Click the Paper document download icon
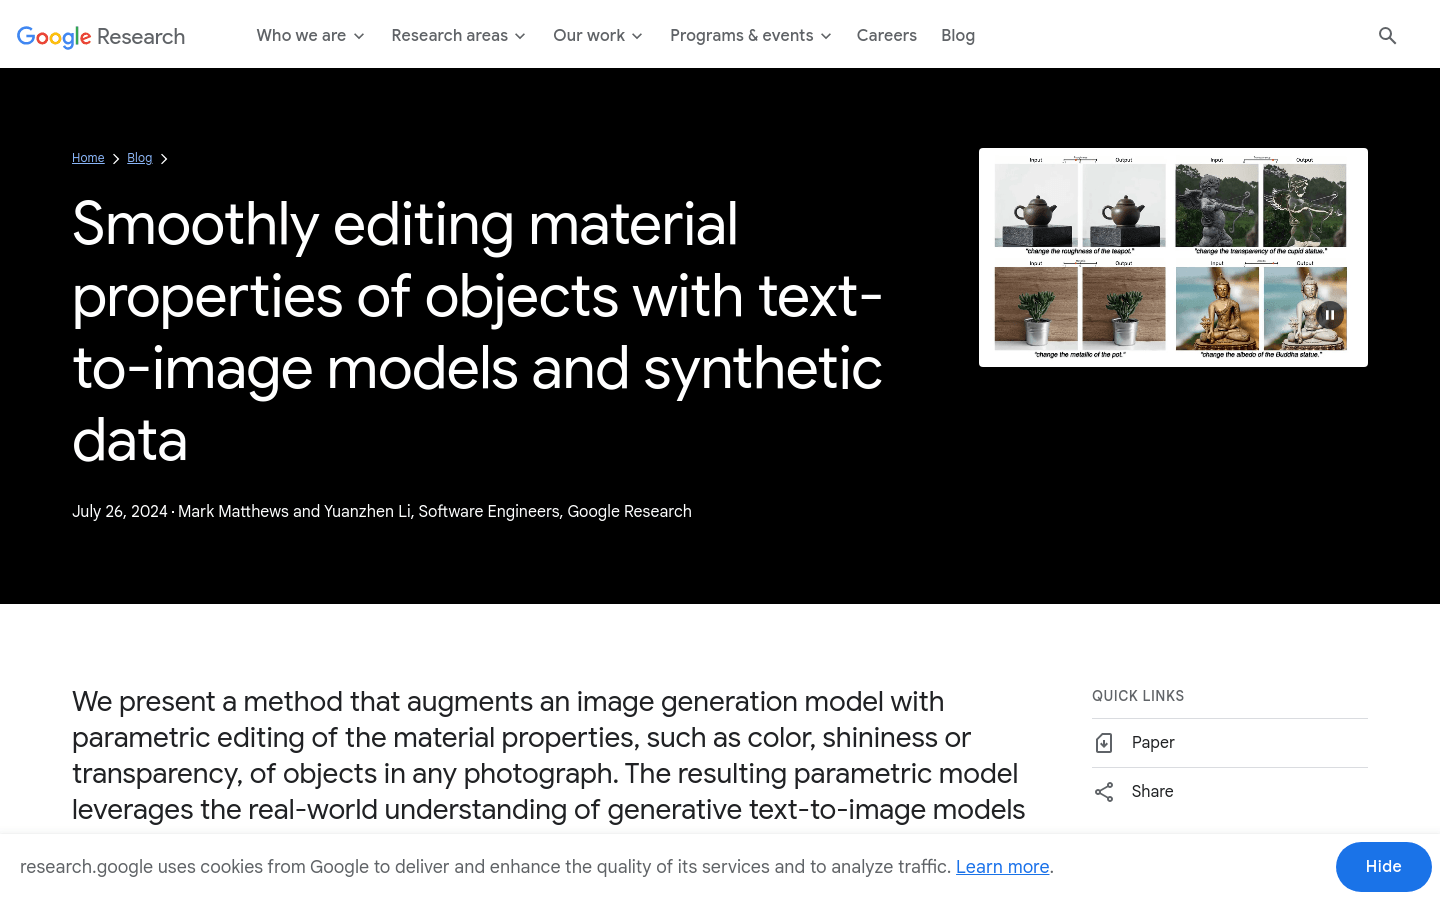 pos(1104,743)
